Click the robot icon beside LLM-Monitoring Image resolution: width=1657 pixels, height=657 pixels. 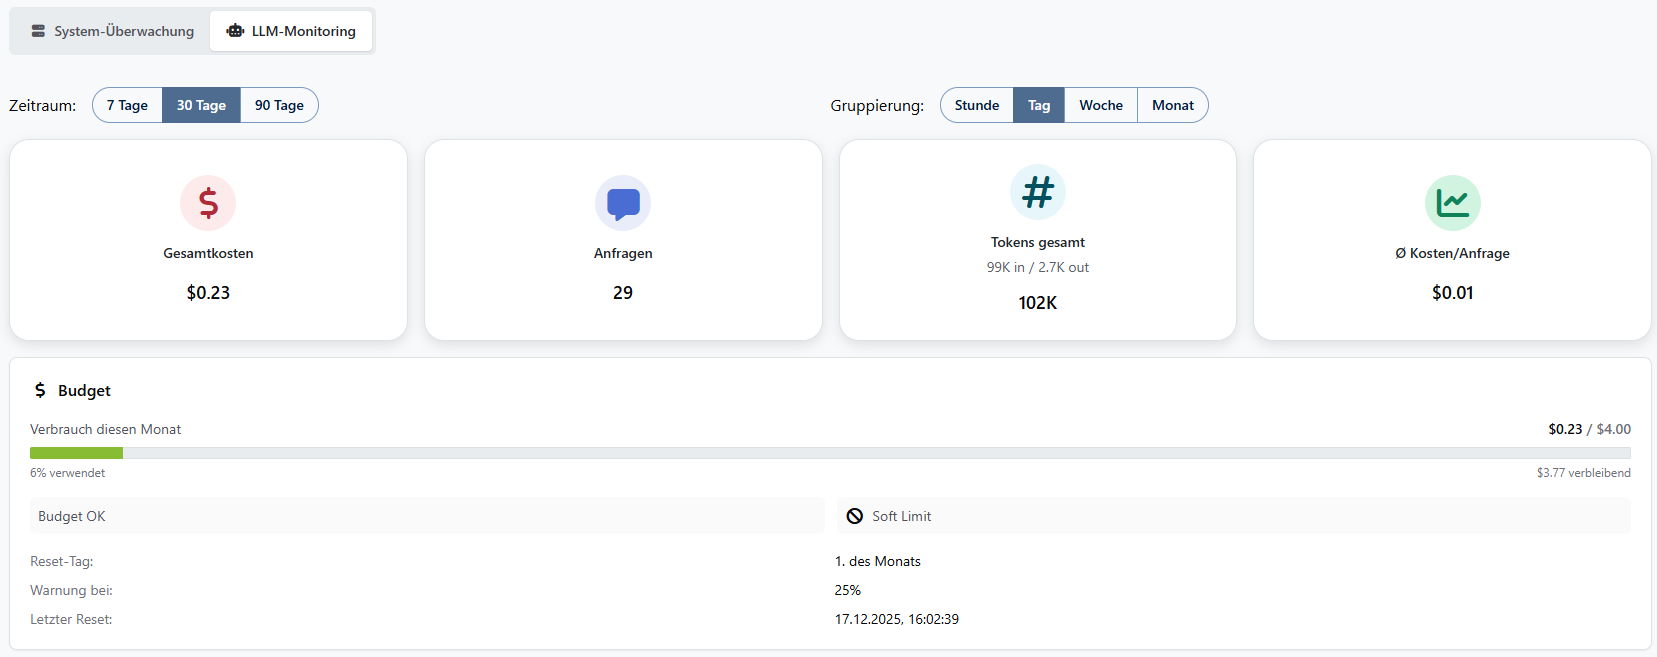pos(235,31)
